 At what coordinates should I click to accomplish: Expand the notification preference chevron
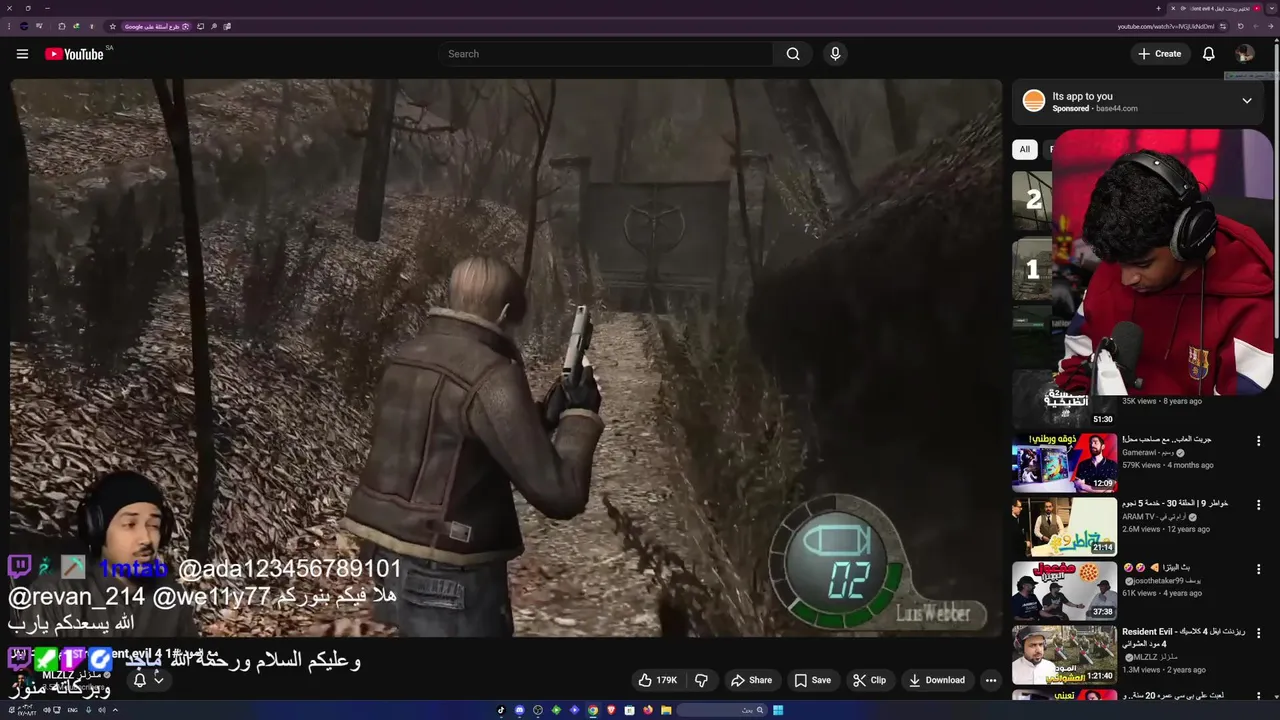tap(158, 680)
